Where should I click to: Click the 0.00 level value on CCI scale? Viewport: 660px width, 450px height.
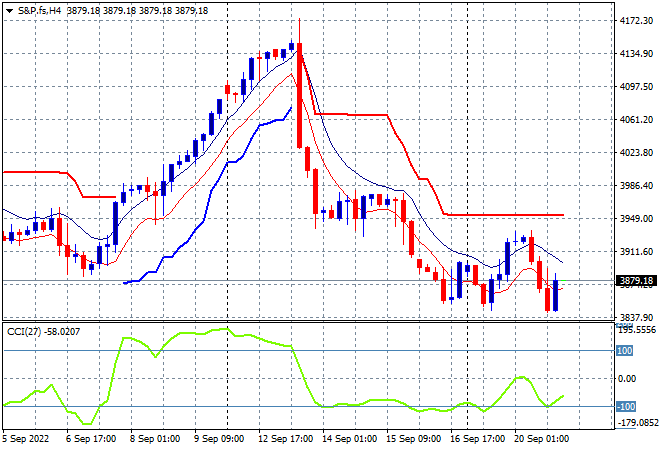(627, 379)
